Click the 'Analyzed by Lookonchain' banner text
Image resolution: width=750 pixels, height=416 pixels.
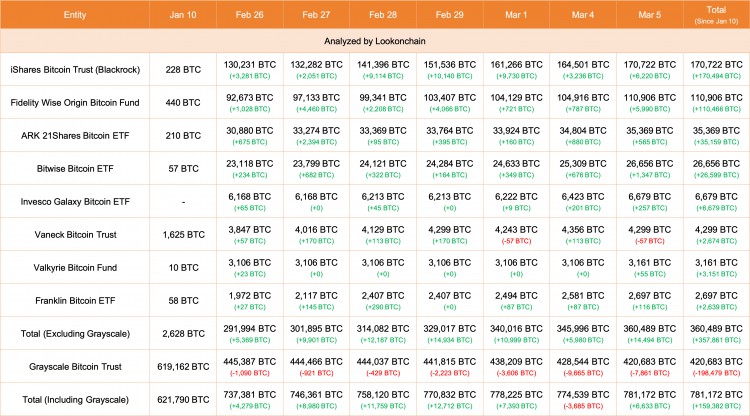(x=375, y=41)
